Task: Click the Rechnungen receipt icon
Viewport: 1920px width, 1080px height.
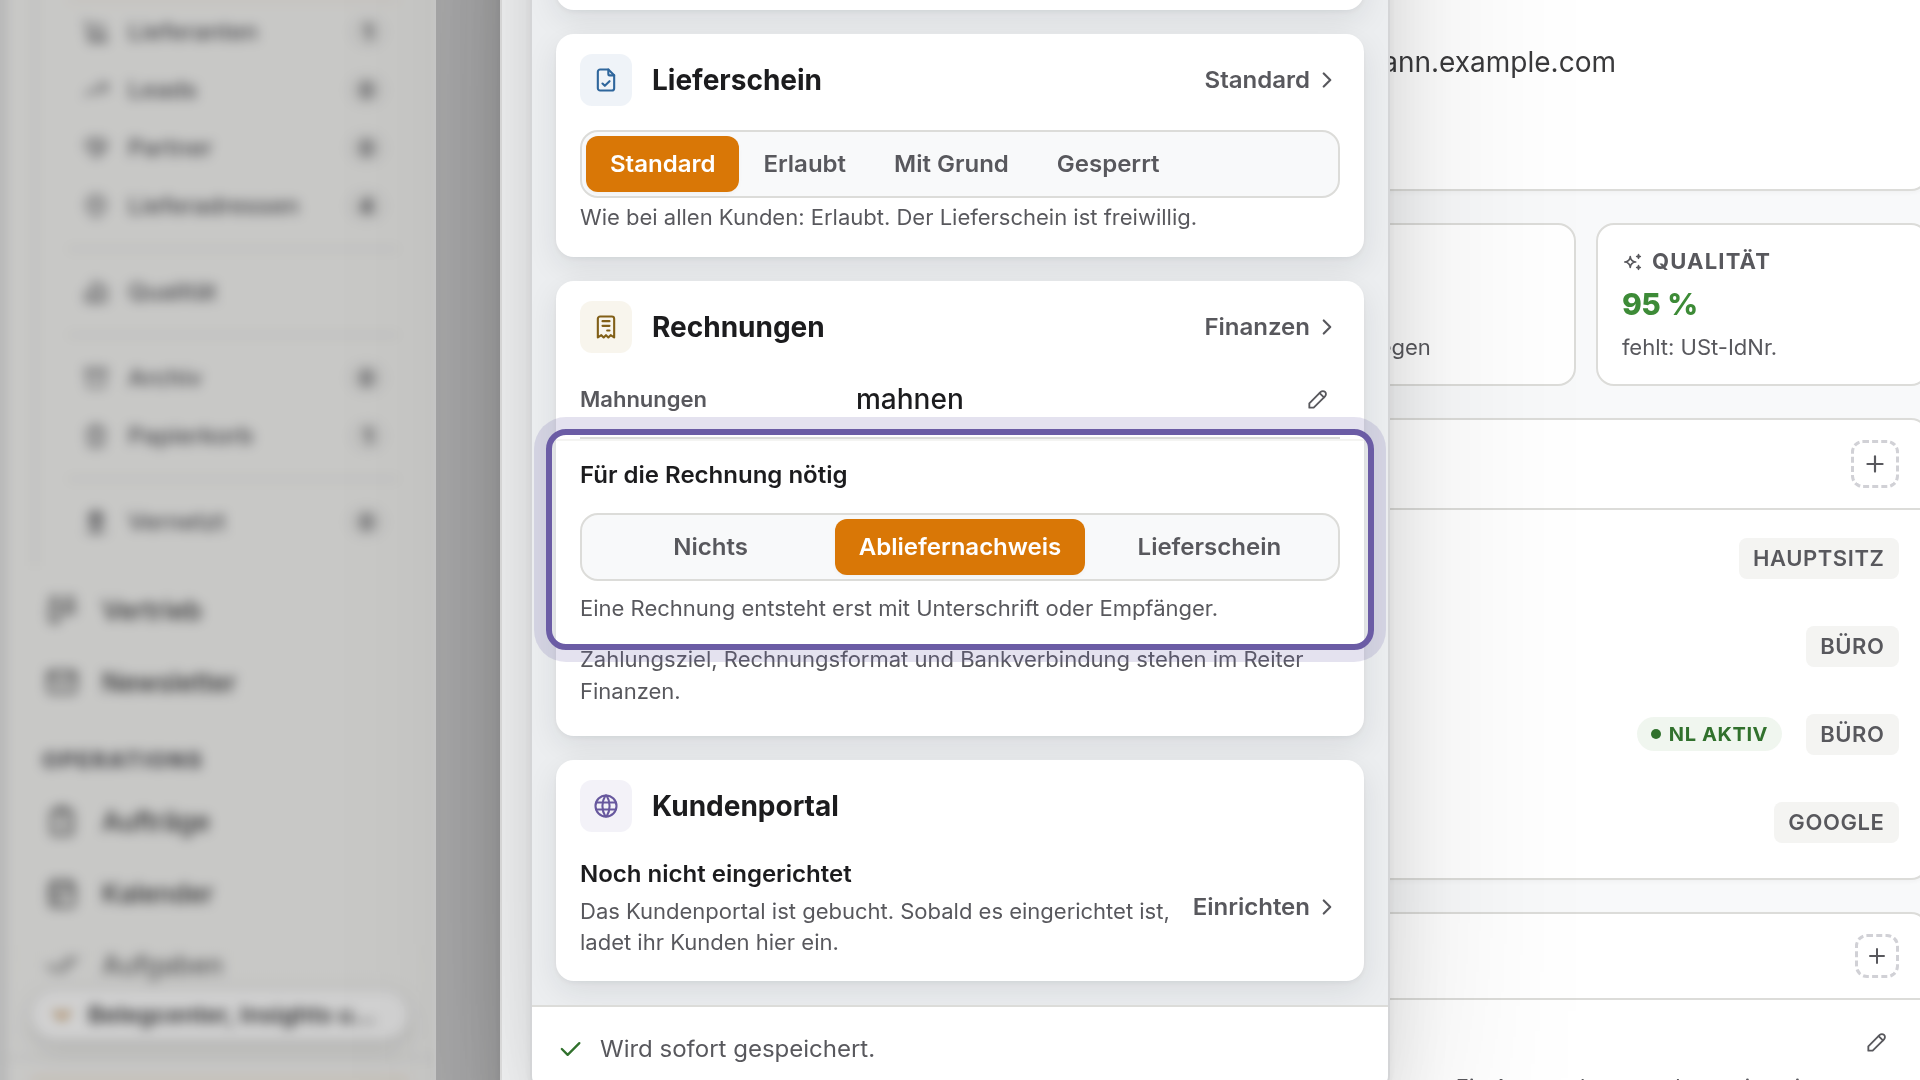Action: [606, 327]
